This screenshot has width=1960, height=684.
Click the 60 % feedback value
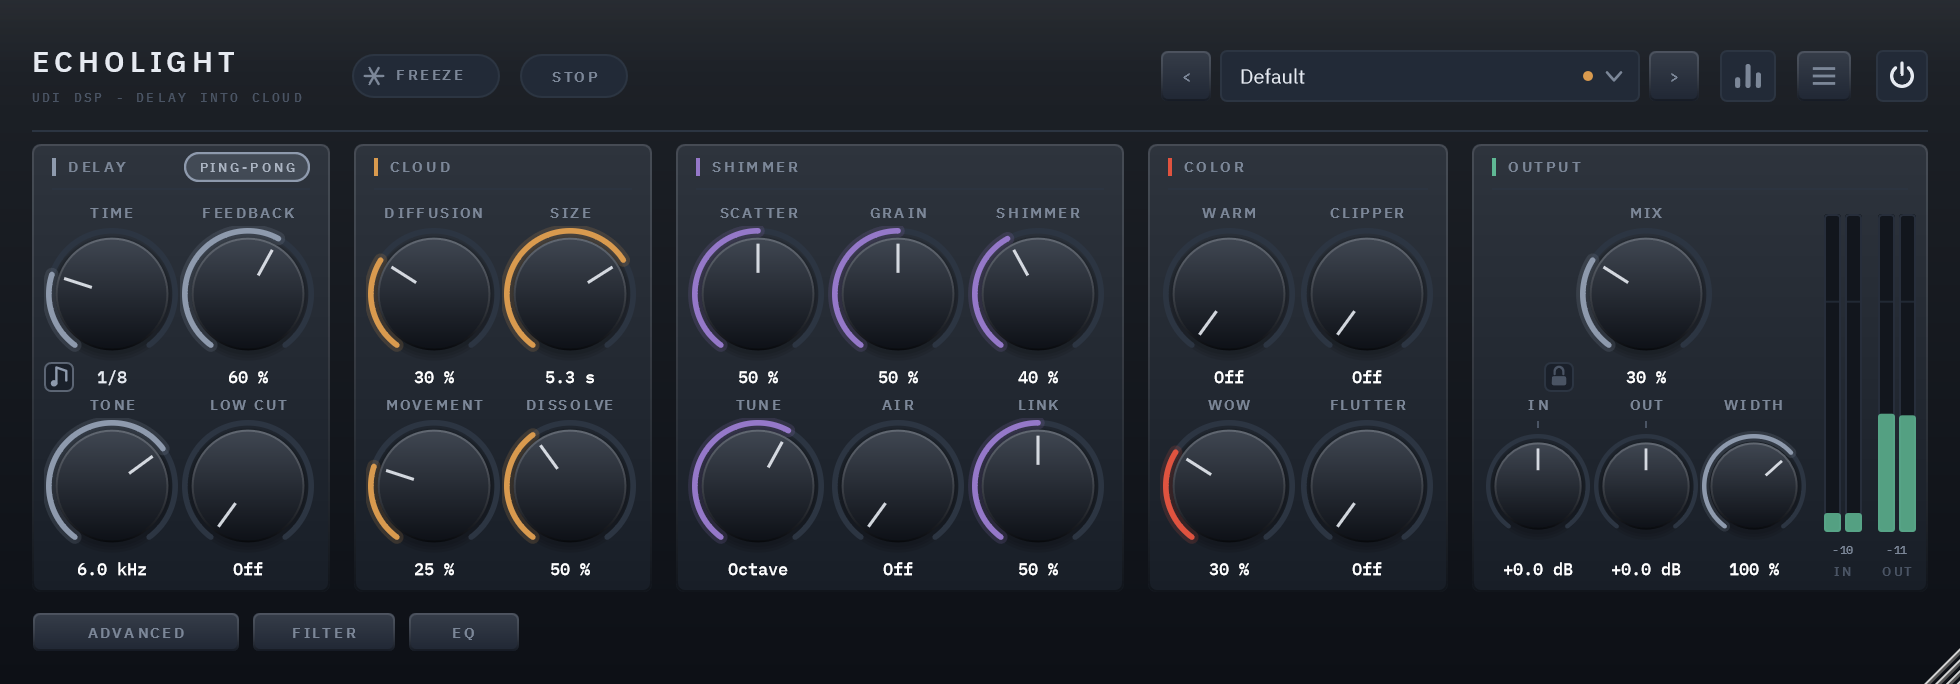(x=248, y=377)
